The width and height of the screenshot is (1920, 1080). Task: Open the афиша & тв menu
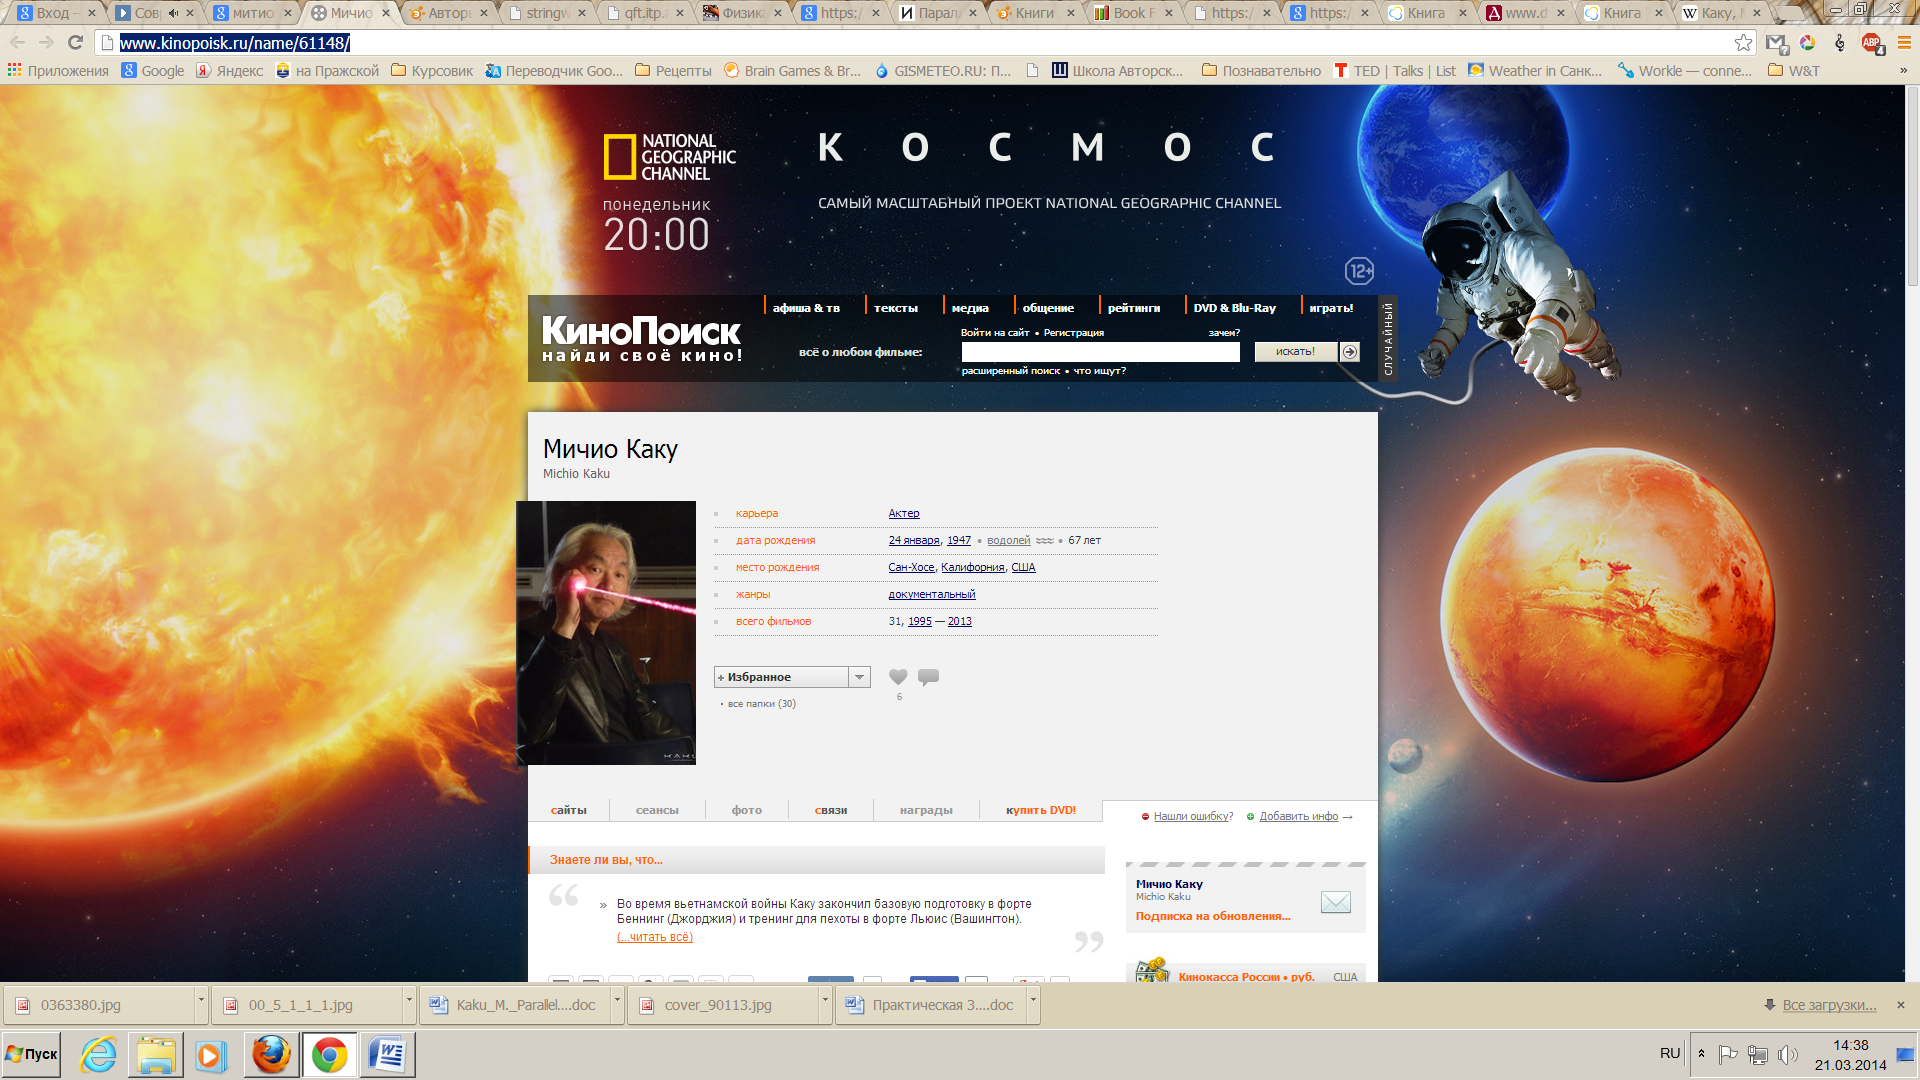tap(806, 308)
